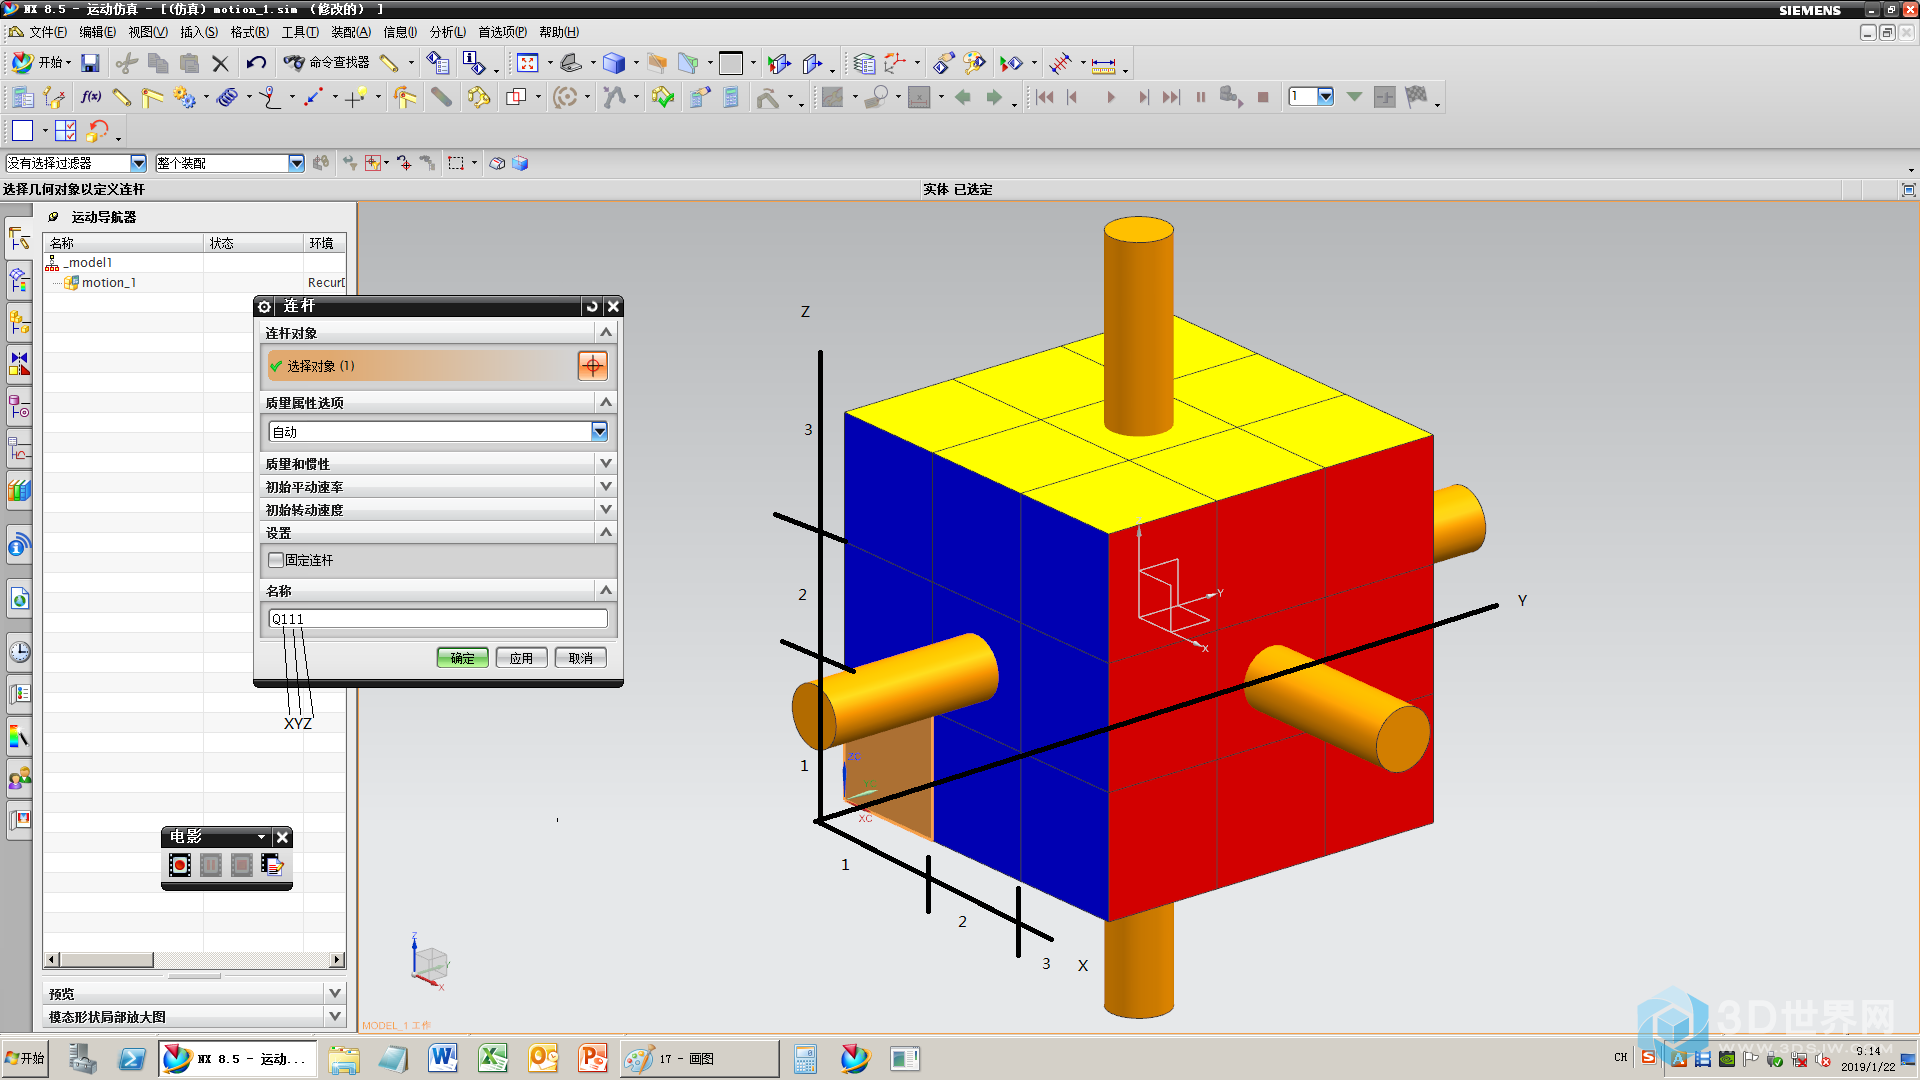The width and height of the screenshot is (1920, 1080).
Task: Click the Fit view icon
Action: point(528,63)
